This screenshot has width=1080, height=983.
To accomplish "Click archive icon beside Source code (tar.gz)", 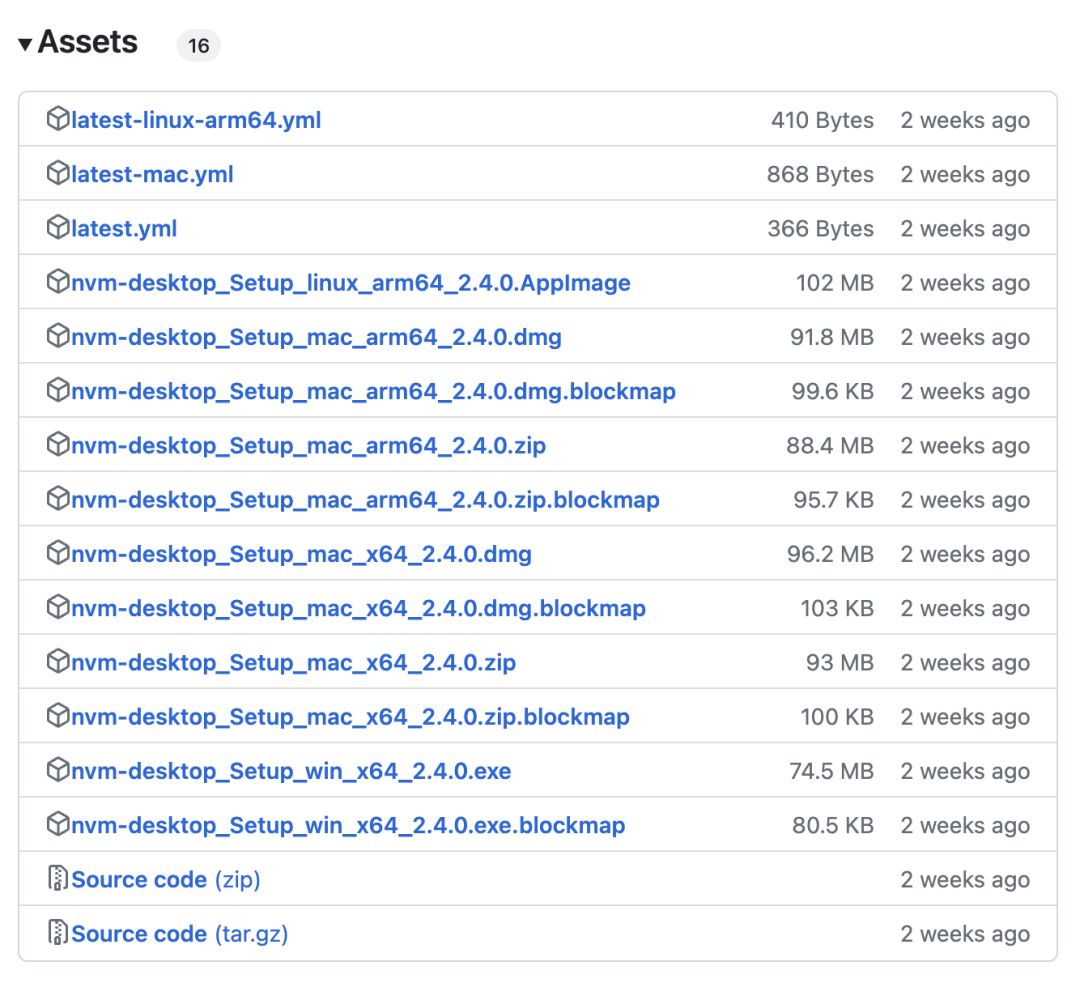I will tap(58, 934).
